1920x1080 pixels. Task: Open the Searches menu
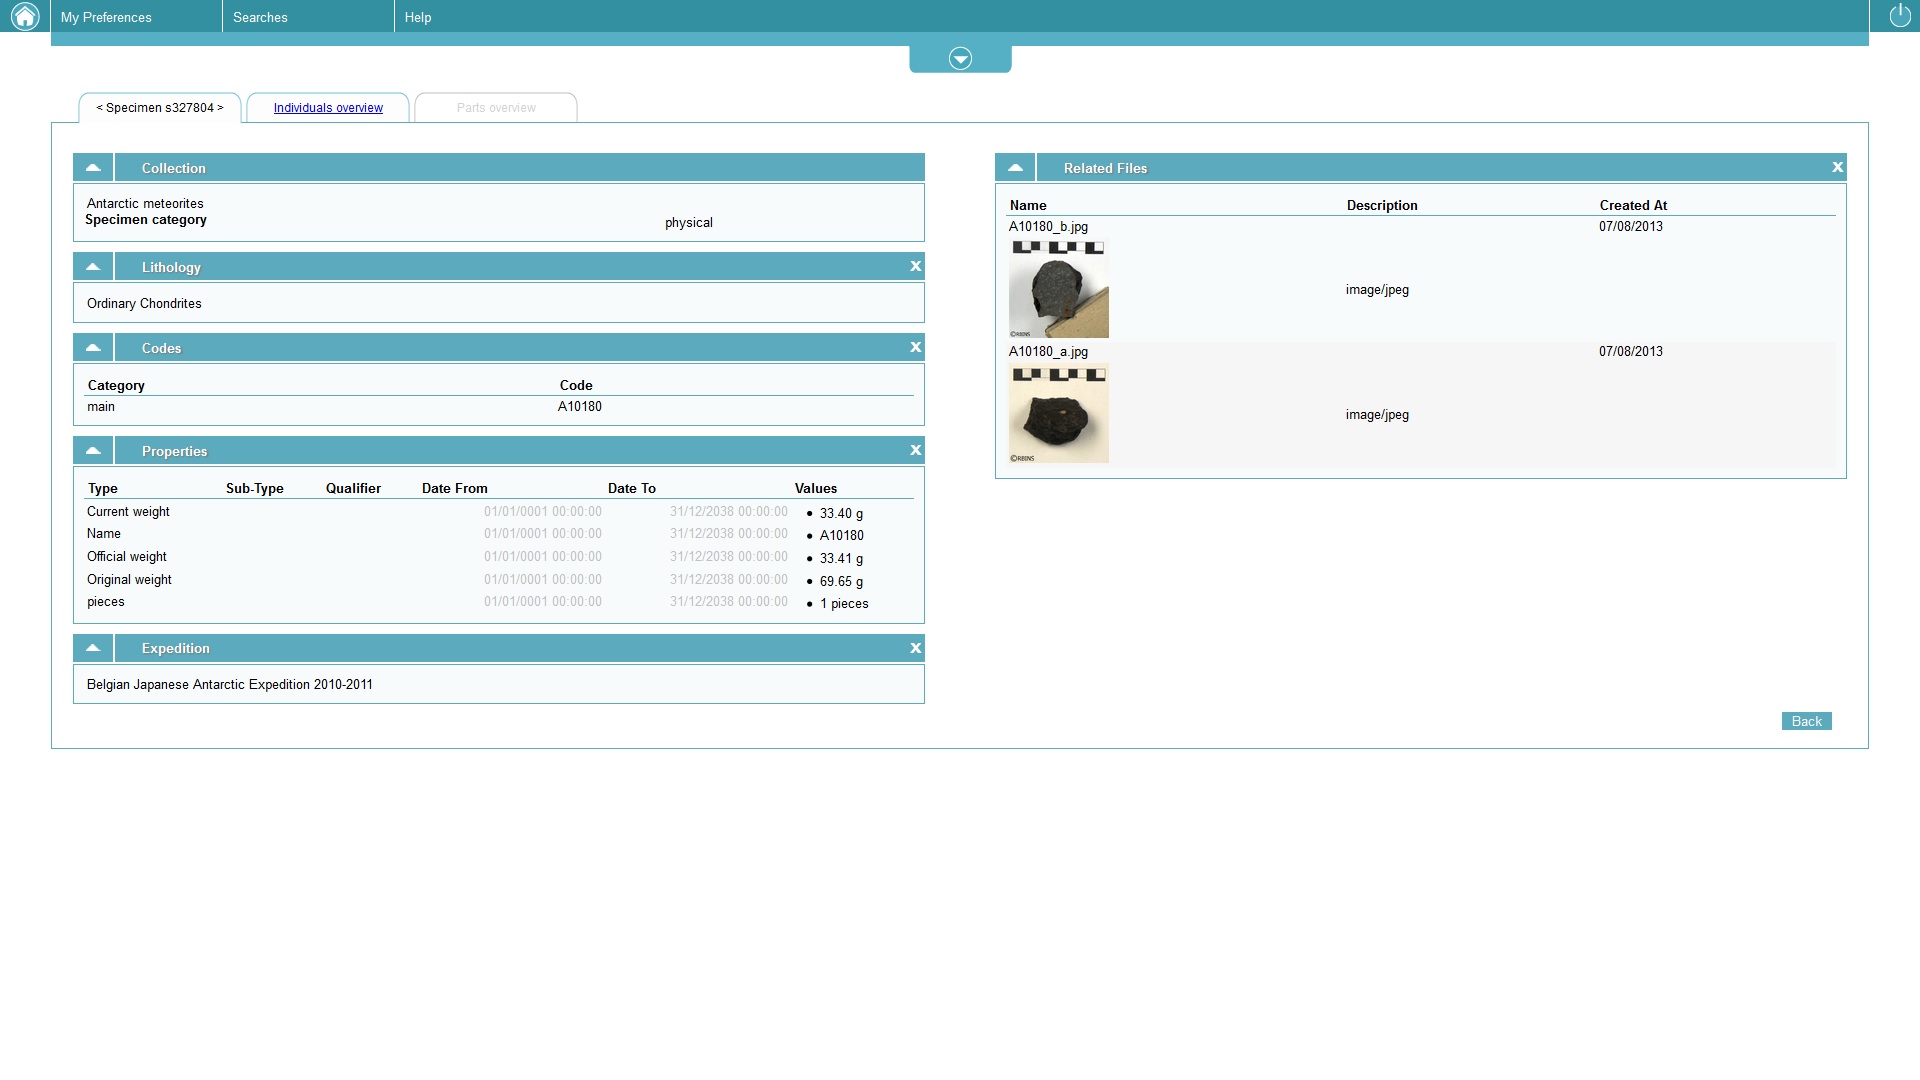pos(260,17)
